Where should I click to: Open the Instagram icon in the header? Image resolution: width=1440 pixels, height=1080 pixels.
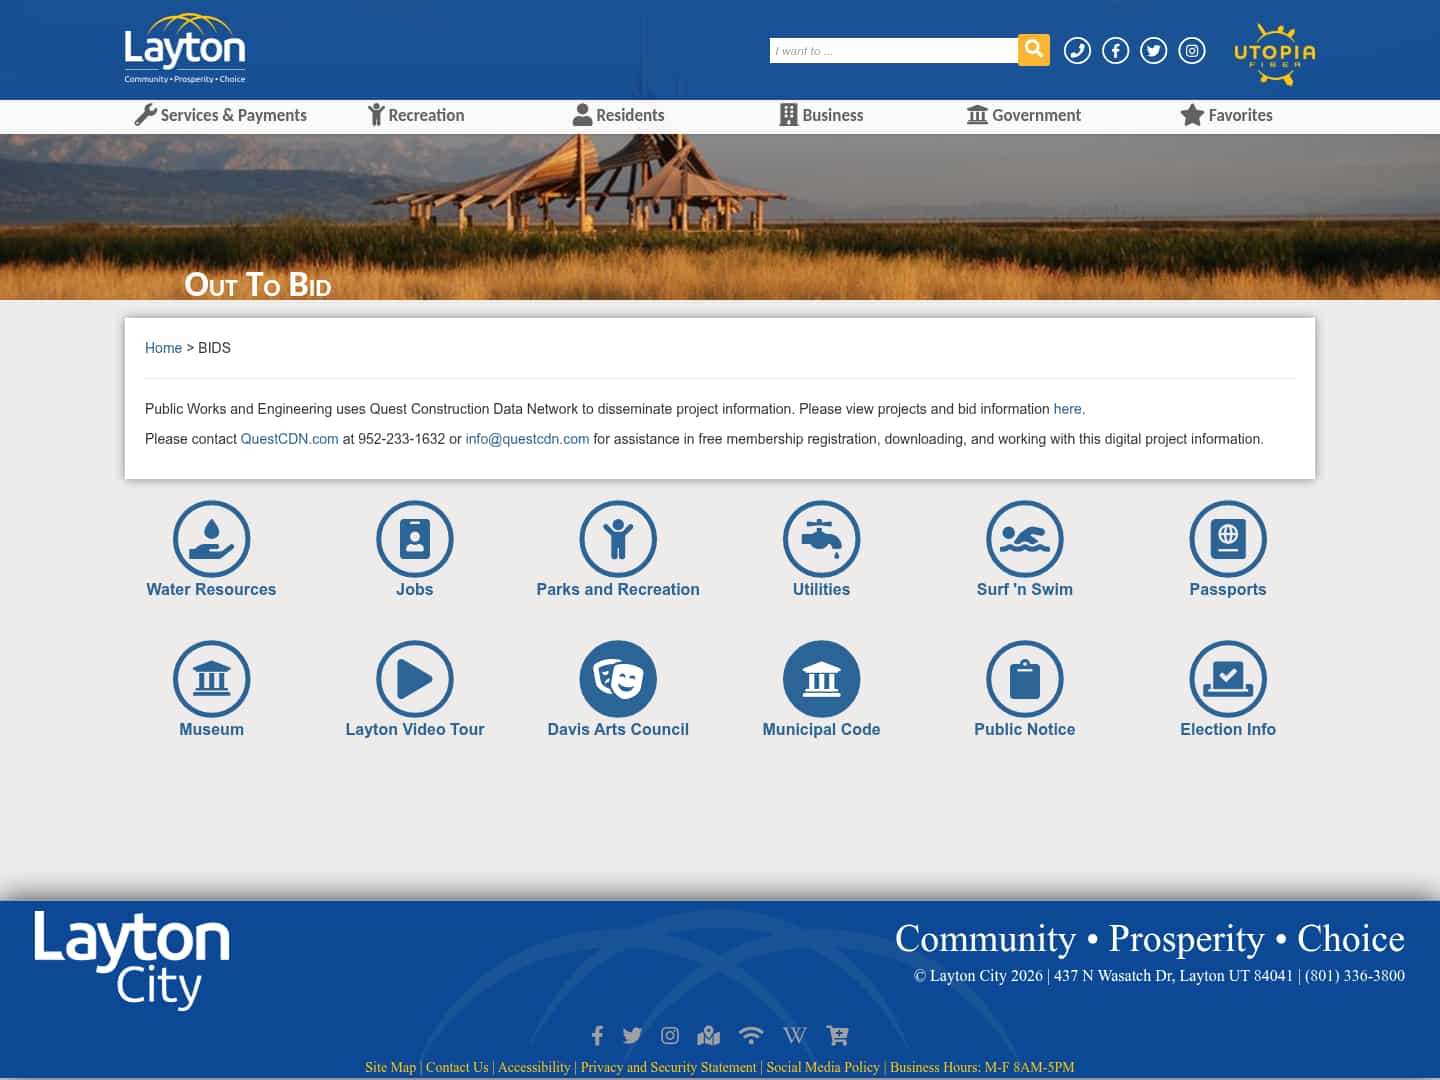pos(1192,50)
